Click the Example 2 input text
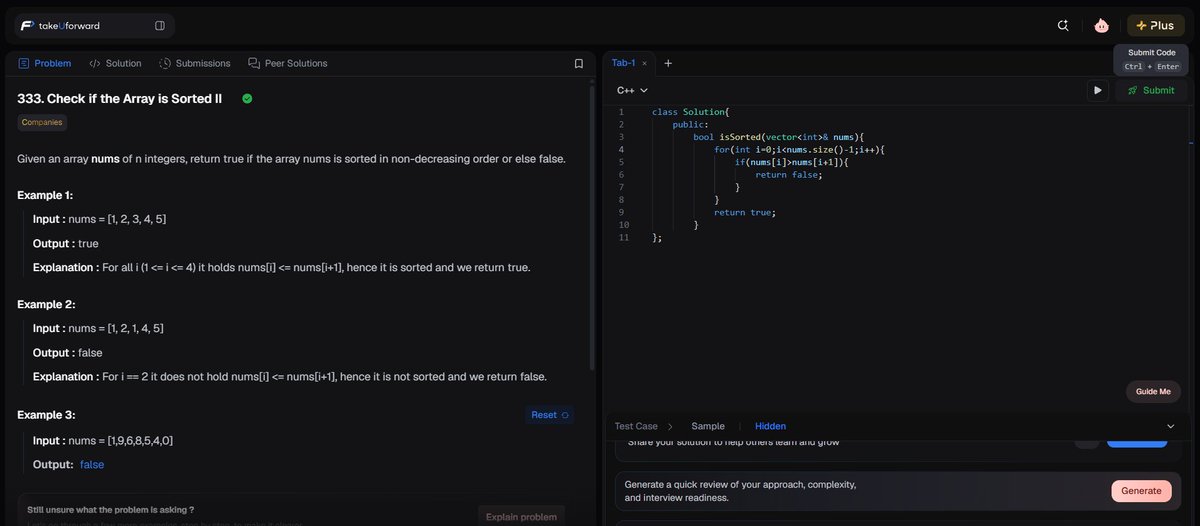The width and height of the screenshot is (1200, 526). [98, 328]
